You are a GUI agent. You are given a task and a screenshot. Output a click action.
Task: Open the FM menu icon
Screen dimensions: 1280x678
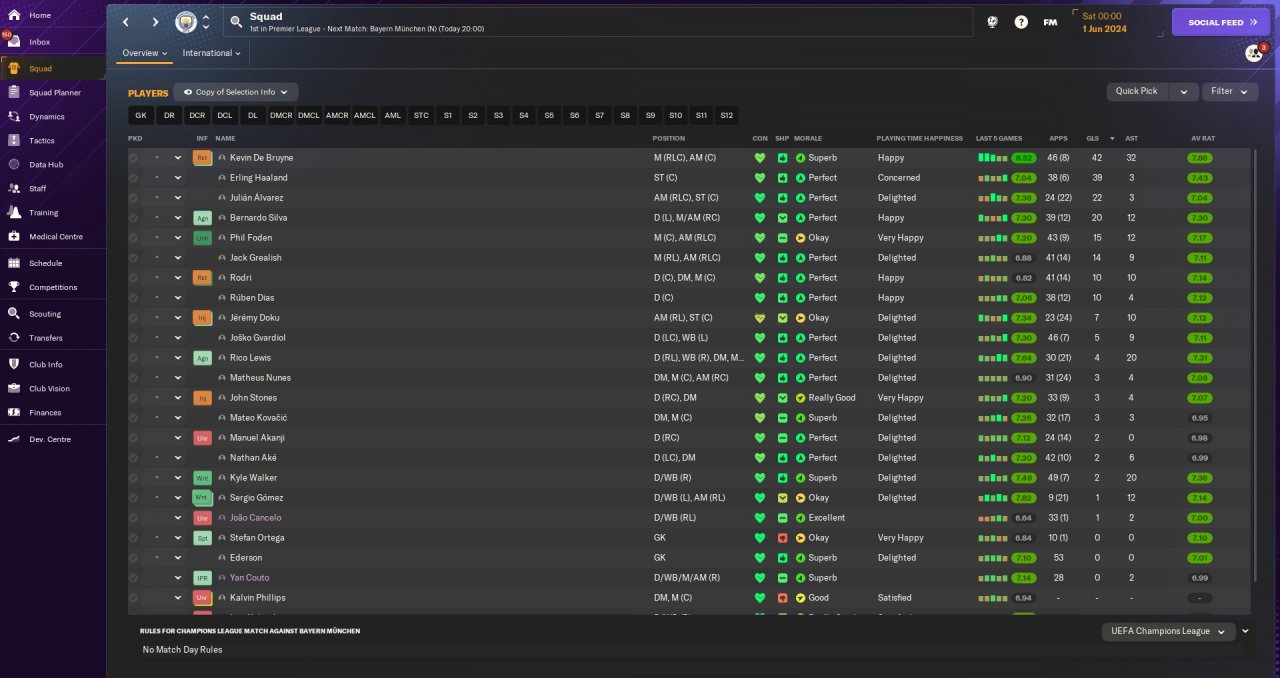1050,22
